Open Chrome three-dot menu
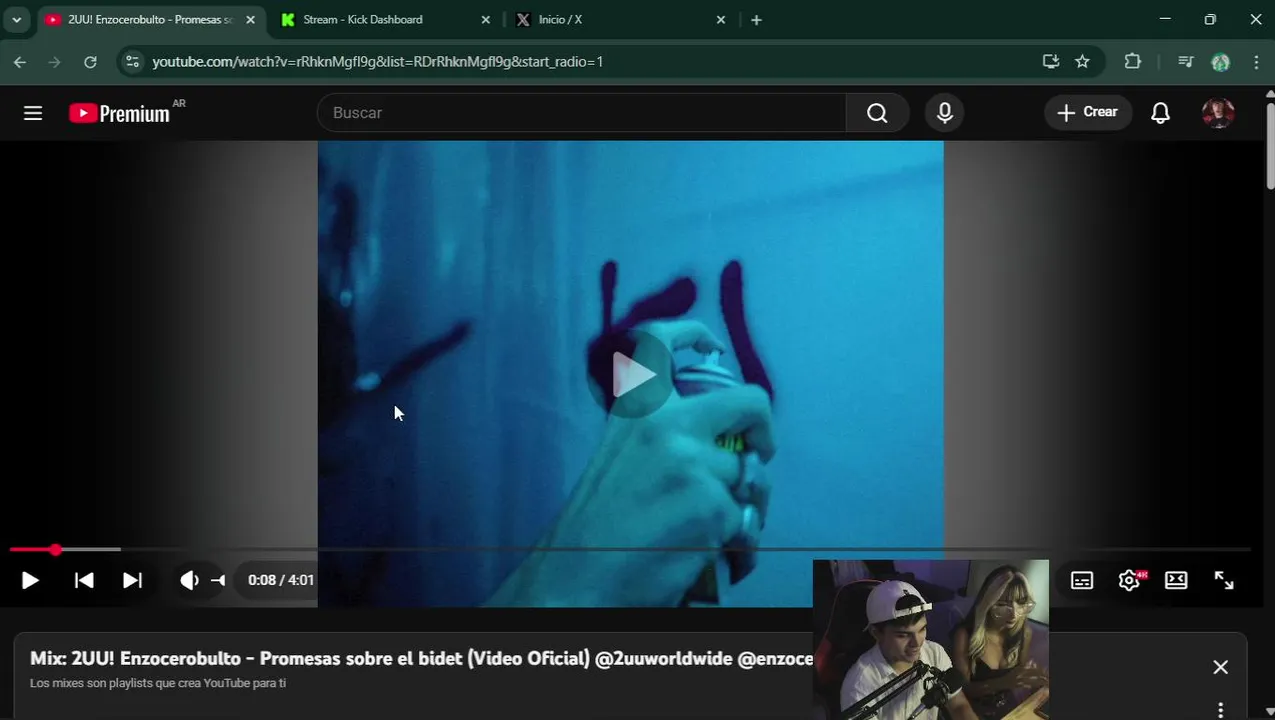Viewport: 1275px width, 720px height. [1256, 62]
